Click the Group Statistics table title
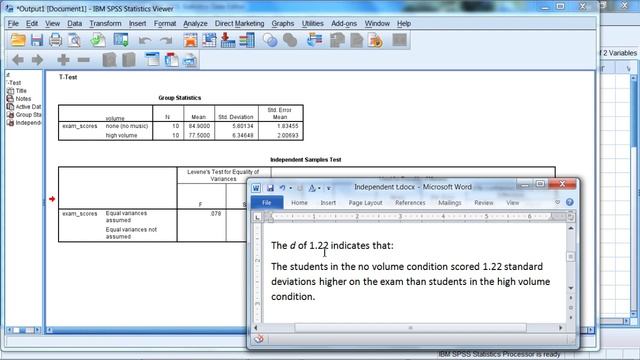The image size is (640, 360). (180, 98)
